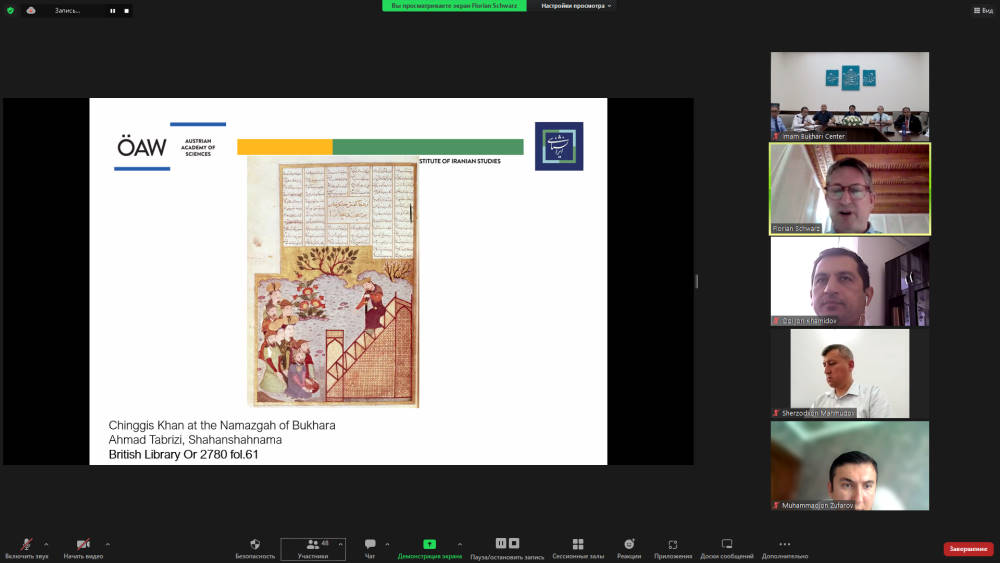Pause recording in top-left bar

coord(113,11)
